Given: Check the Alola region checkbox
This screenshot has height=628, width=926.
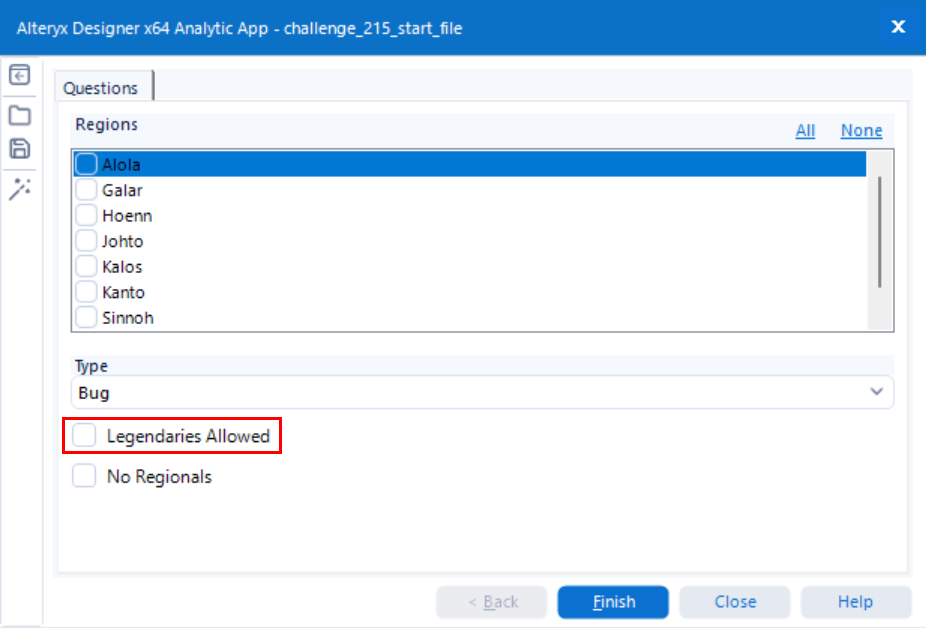Looking at the screenshot, I should click(x=86, y=164).
